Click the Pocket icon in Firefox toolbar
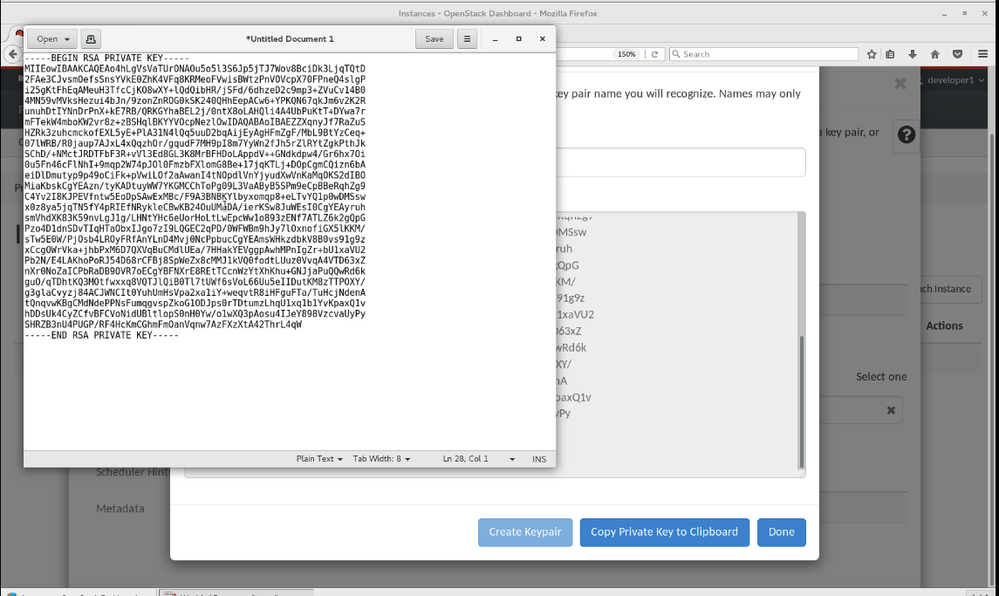999x596 pixels. pos(955,54)
